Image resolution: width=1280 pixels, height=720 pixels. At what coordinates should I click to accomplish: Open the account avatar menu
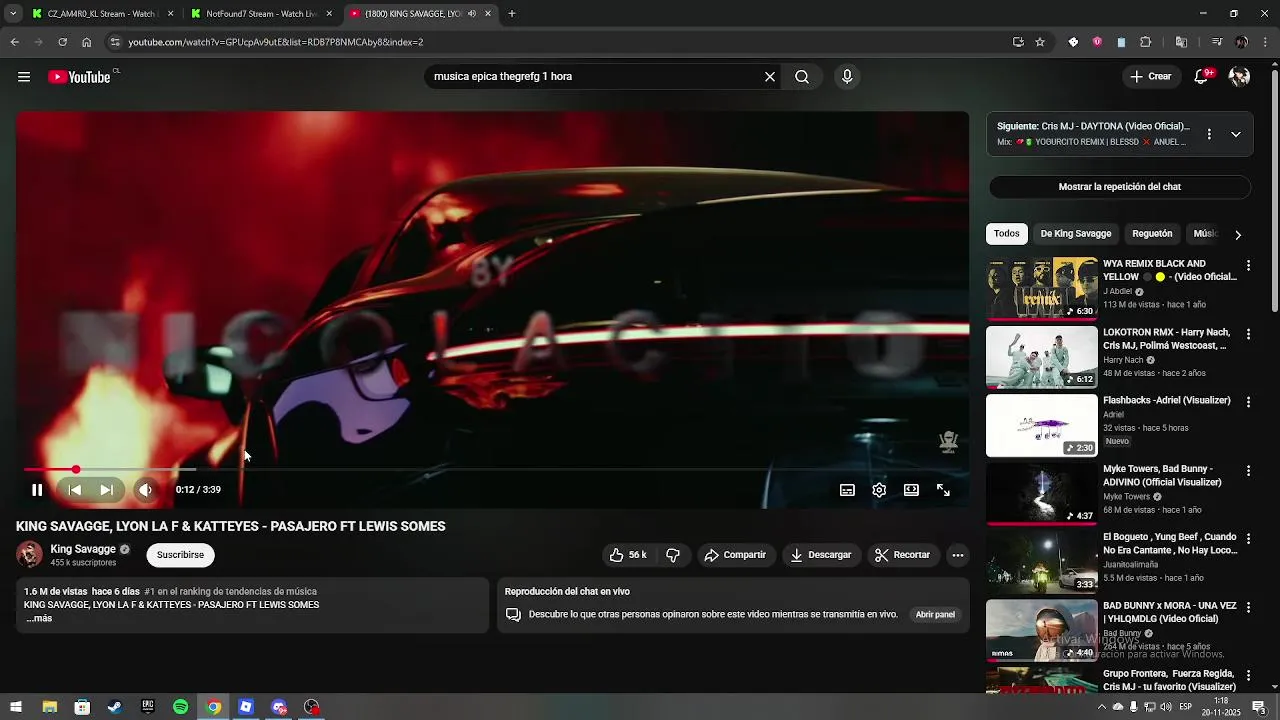[1239, 77]
